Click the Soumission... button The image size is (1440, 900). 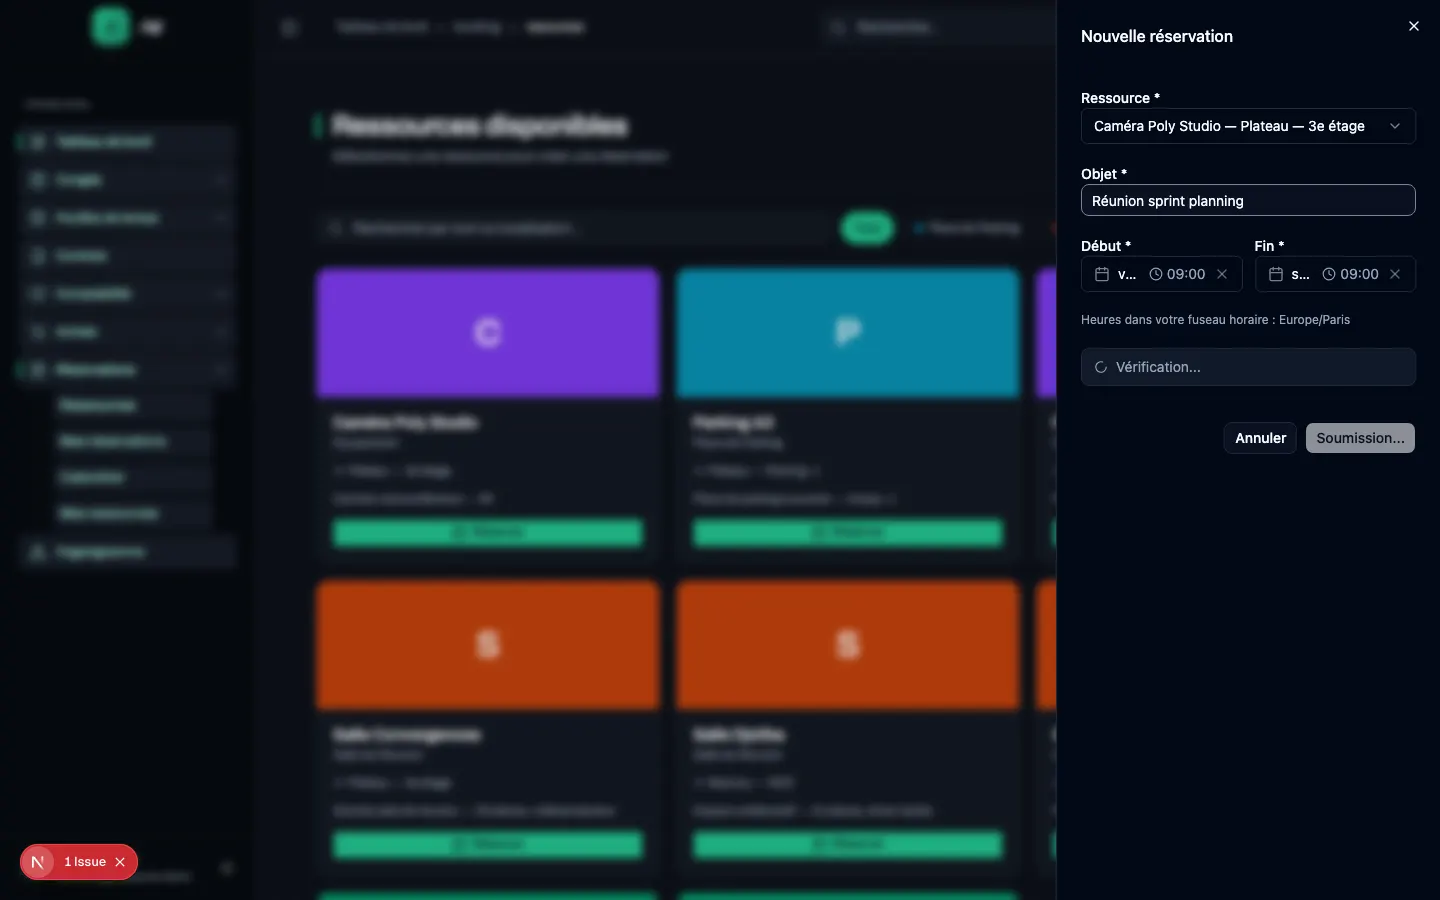1360,438
